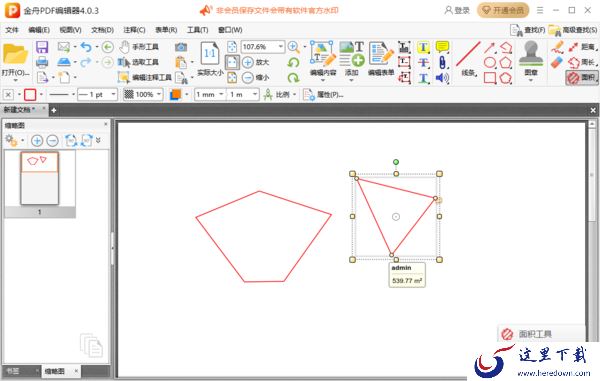Select the rectangle shape drawing tool
This screenshot has width=600, height=381.
coord(490,78)
